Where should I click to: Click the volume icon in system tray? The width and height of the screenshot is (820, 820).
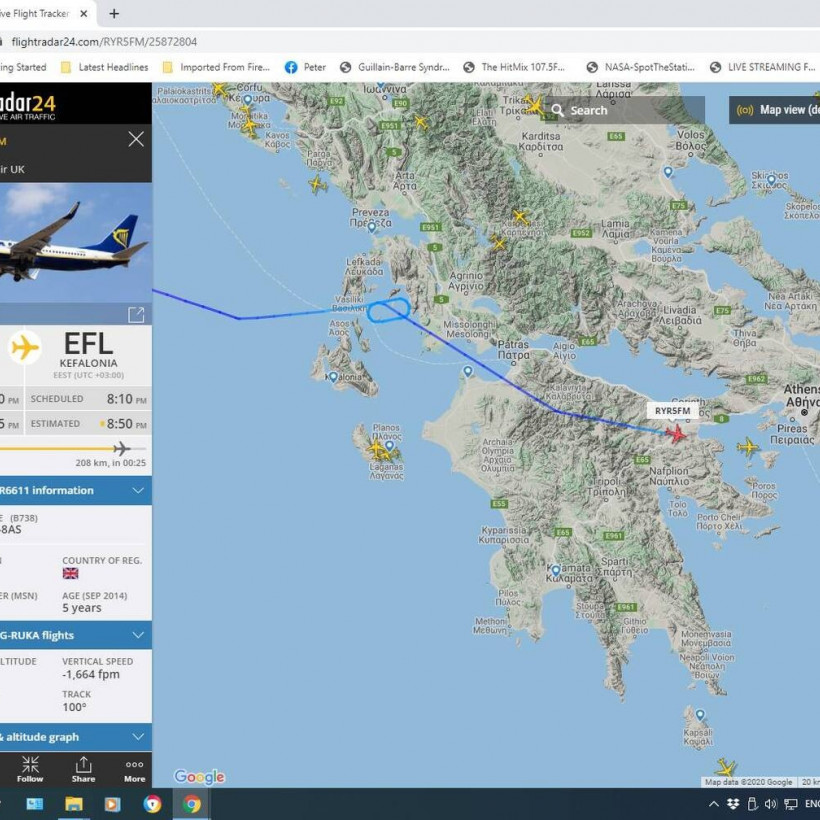[770, 804]
